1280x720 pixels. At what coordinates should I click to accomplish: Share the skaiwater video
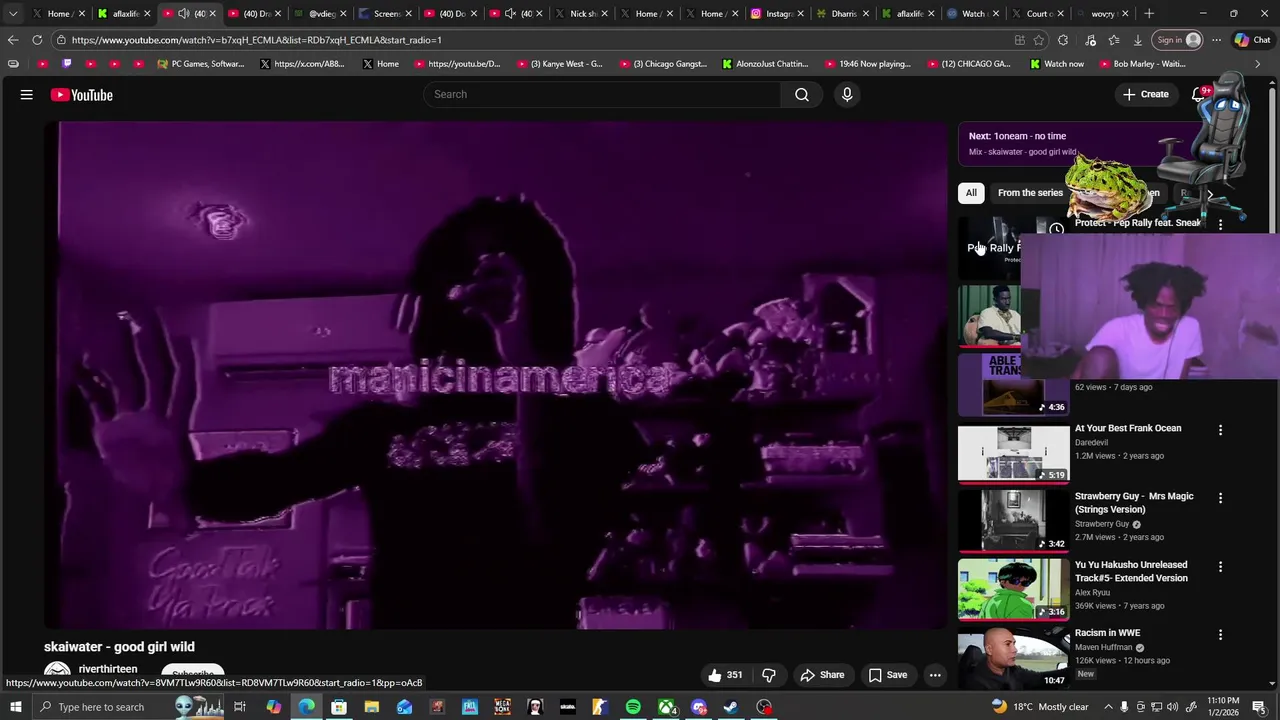click(823, 675)
